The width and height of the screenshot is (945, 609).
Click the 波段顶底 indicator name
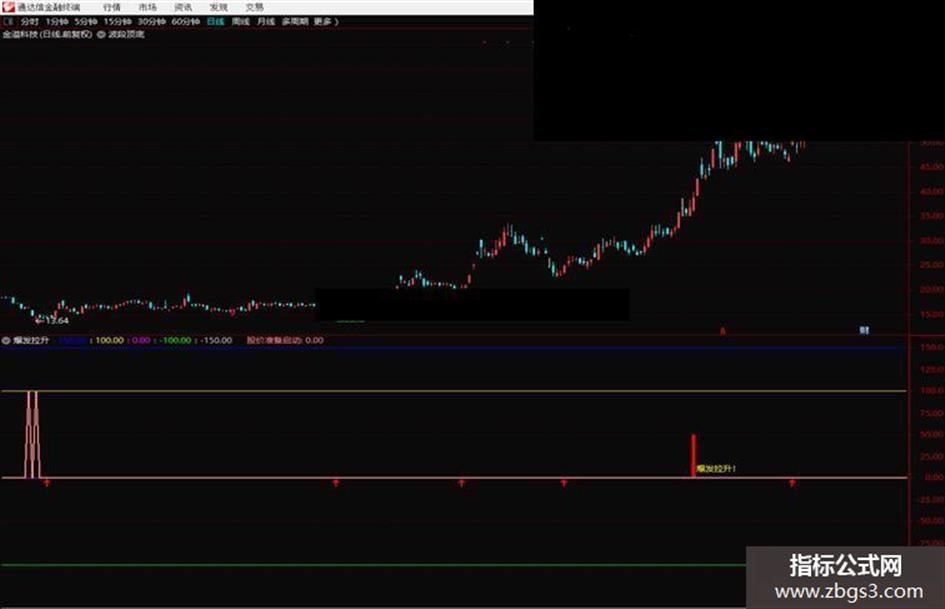tap(126, 34)
